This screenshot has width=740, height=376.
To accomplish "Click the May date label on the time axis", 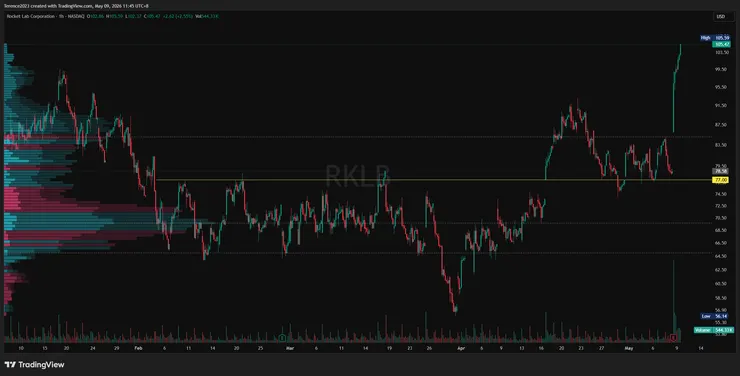I will click(629, 348).
